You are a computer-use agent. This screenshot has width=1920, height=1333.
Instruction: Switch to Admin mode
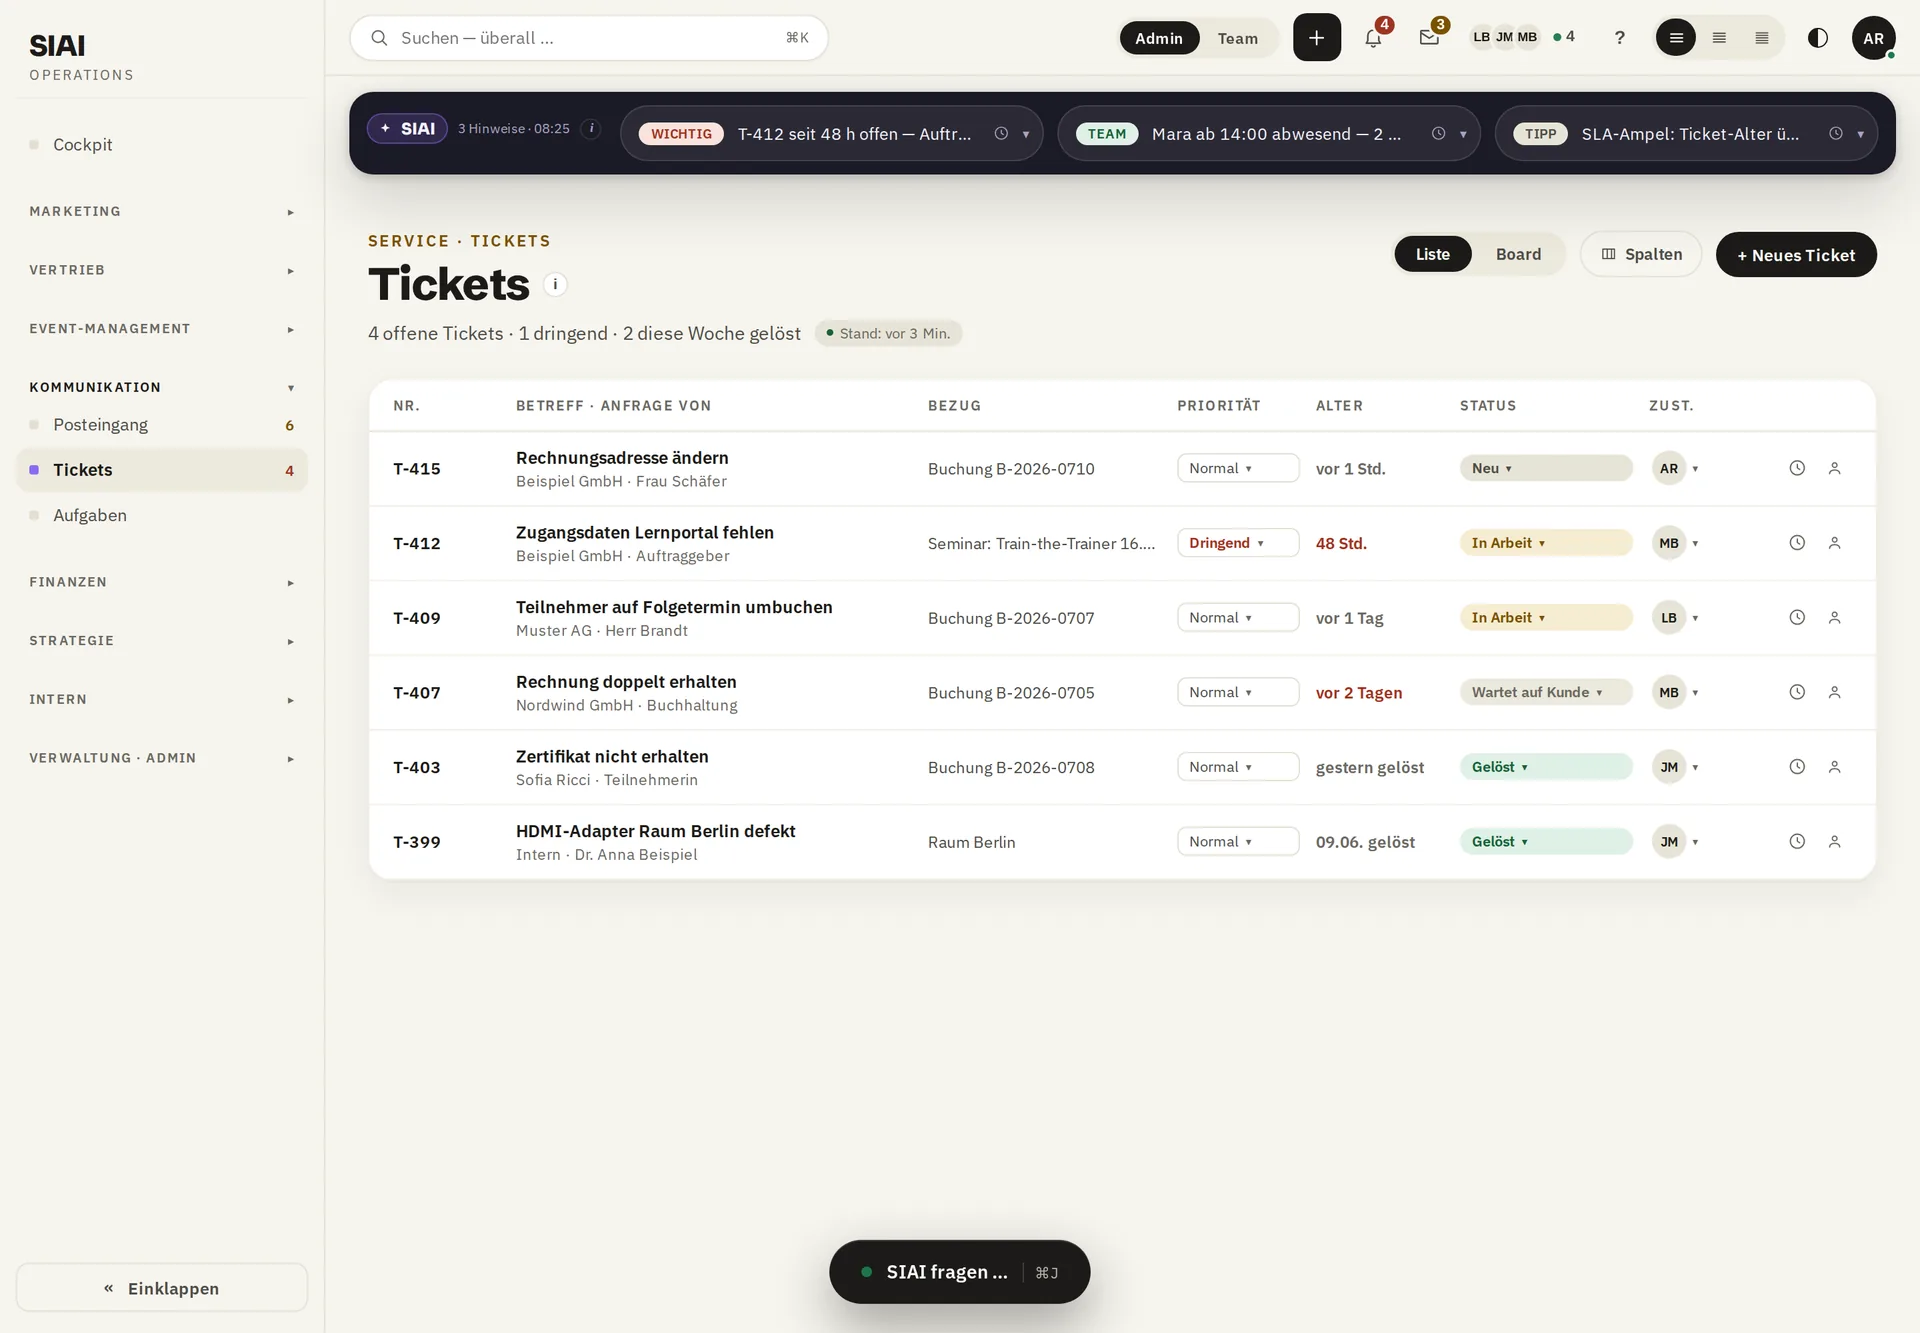coord(1159,38)
